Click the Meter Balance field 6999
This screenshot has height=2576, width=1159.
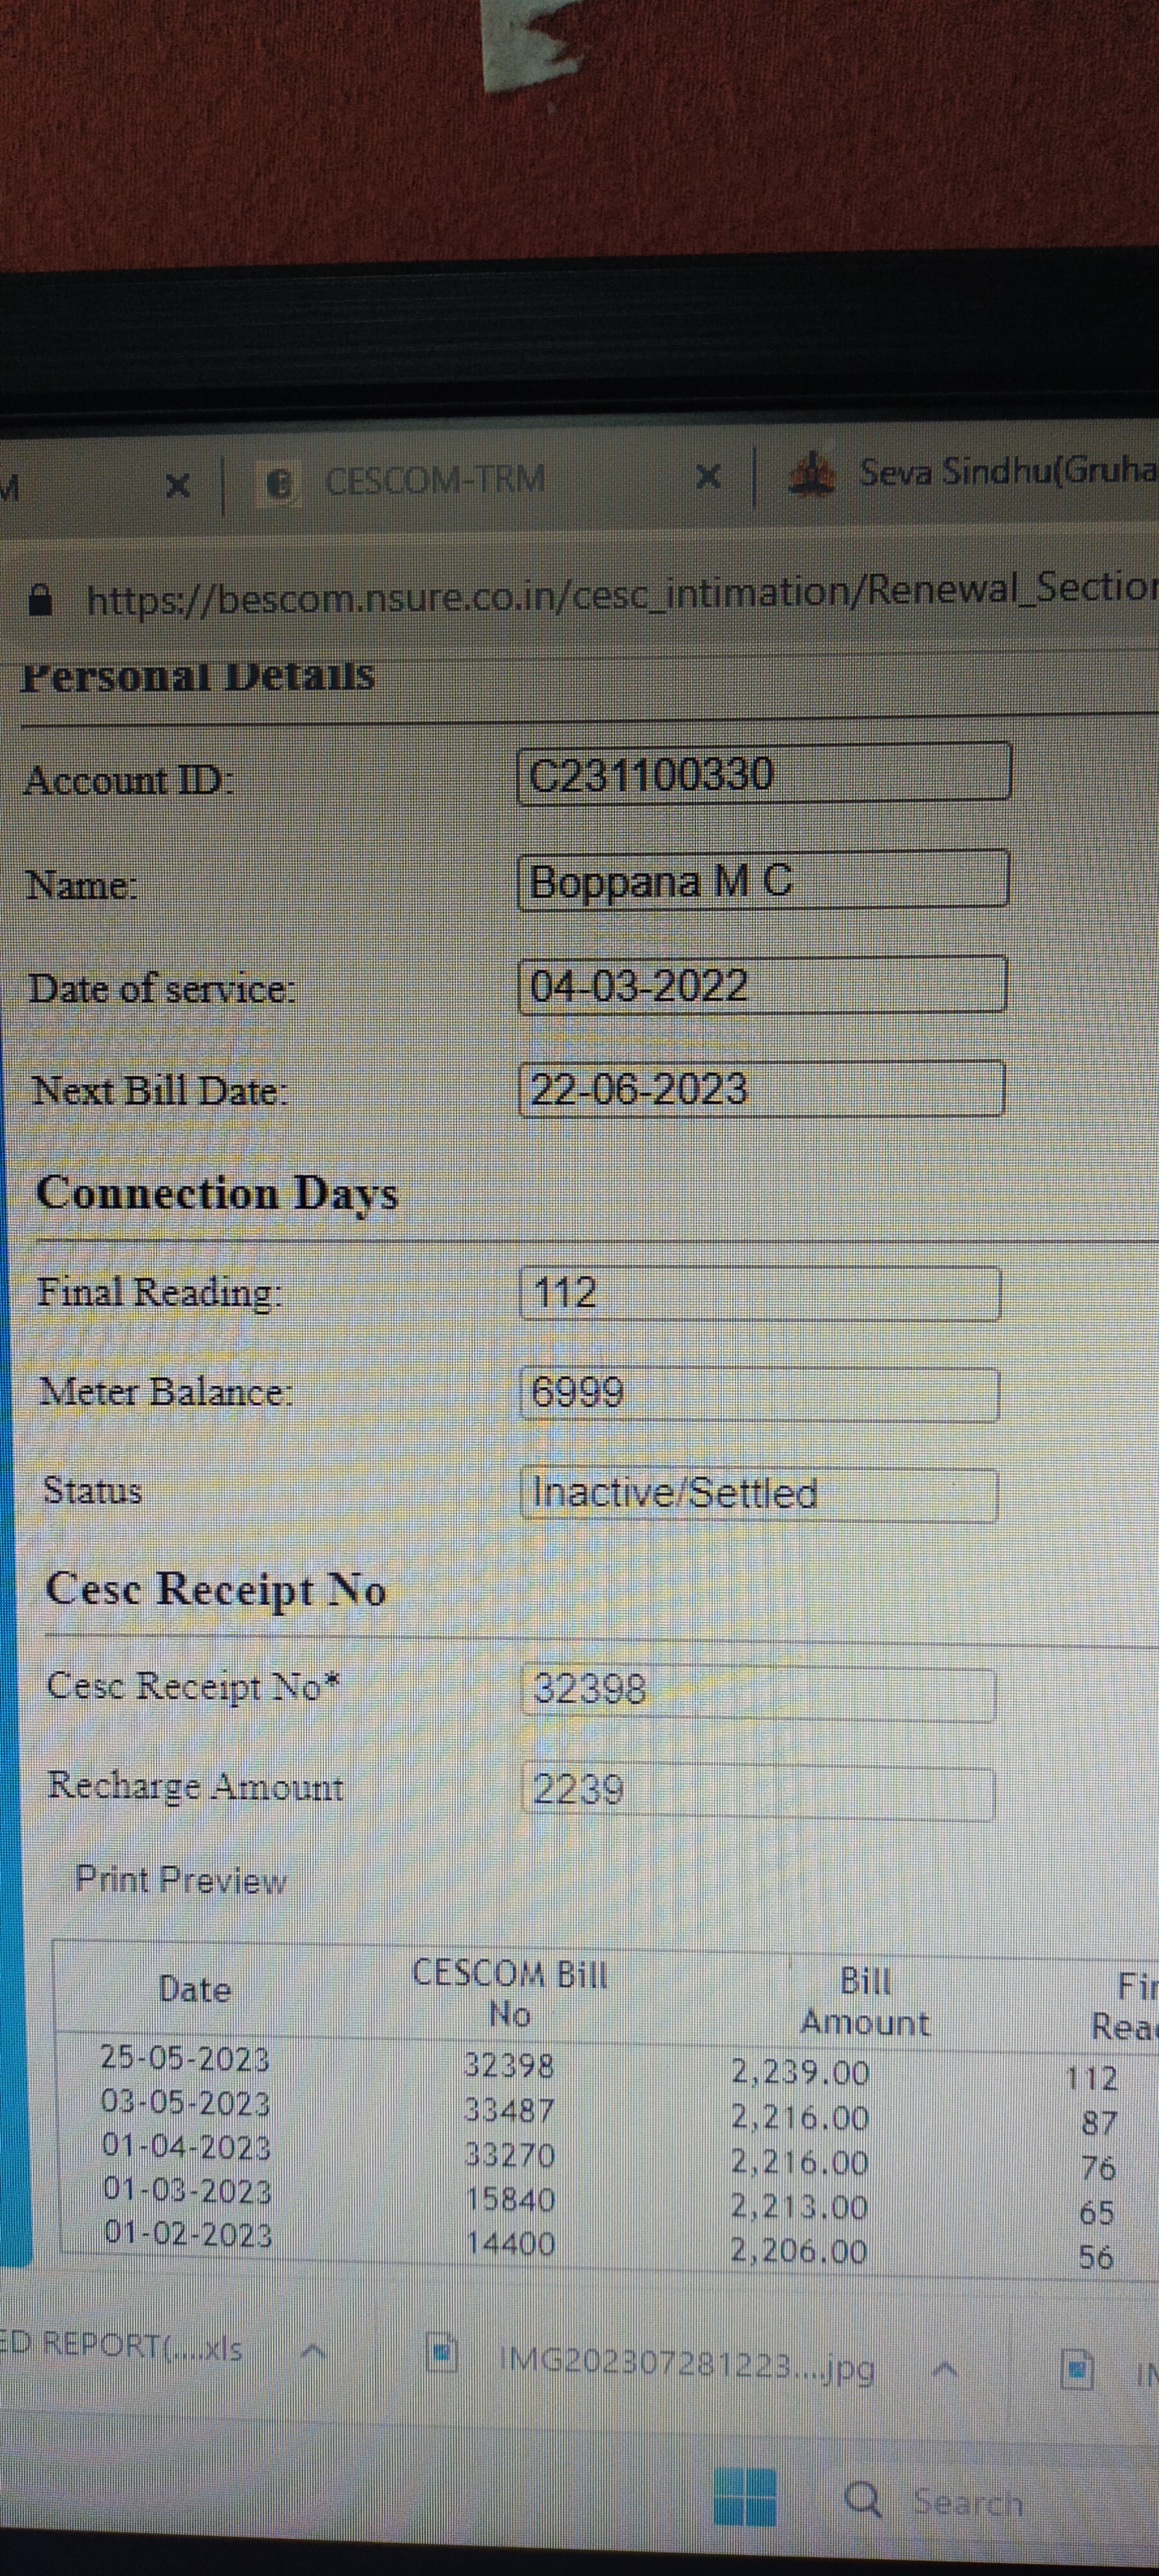[759, 1394]
